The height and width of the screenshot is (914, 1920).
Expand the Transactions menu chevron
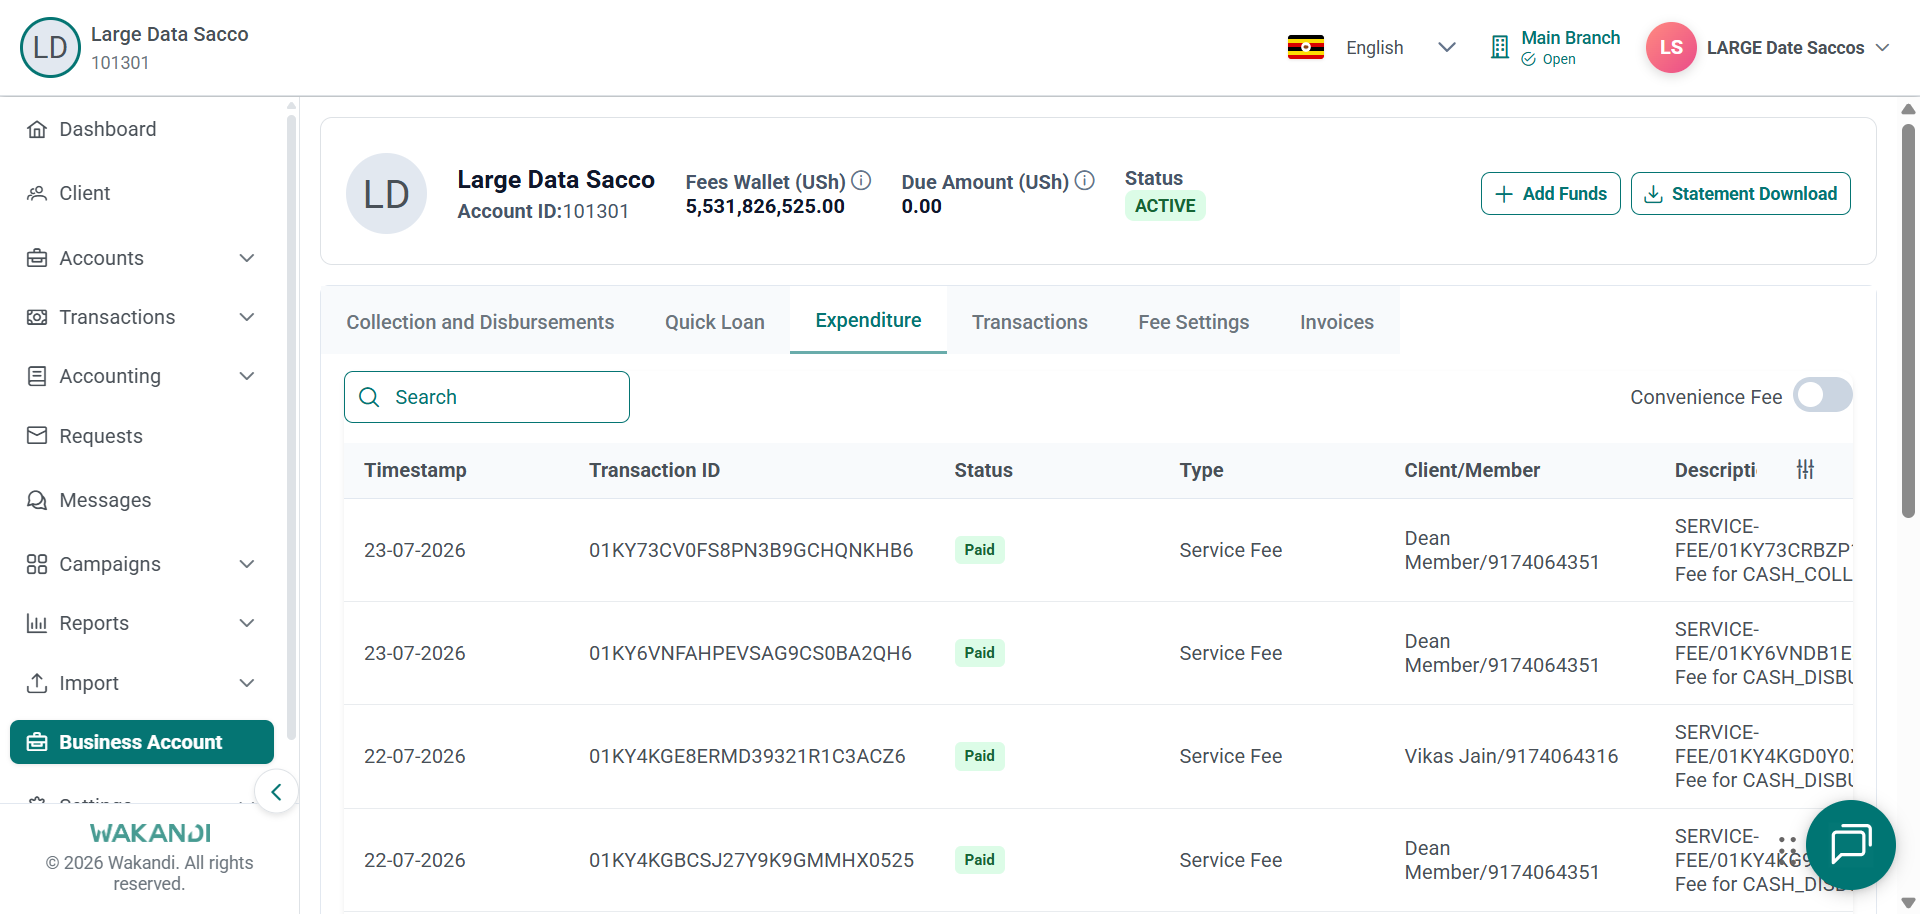point(247,317)
